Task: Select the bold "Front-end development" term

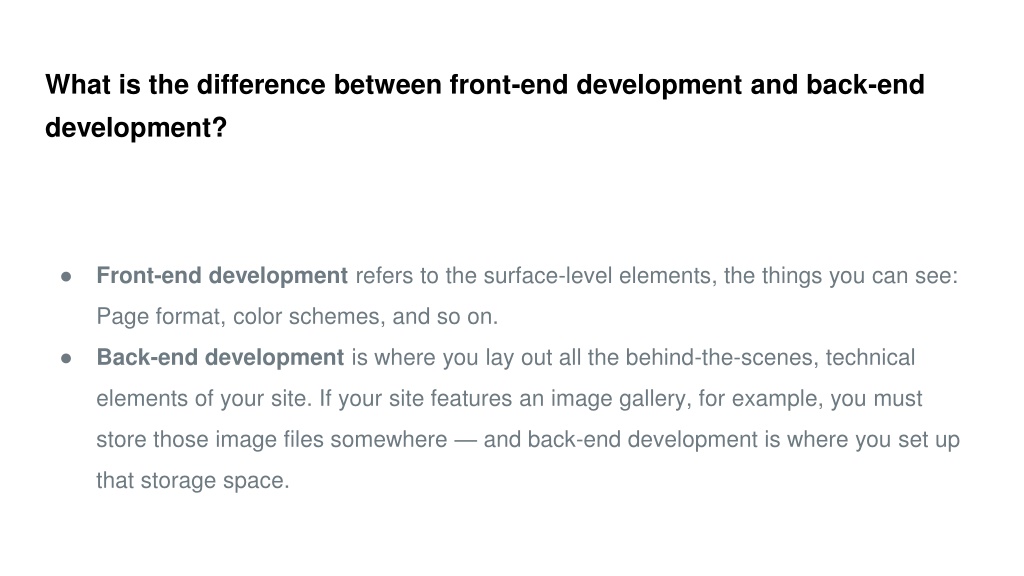Action: point(222,276)
